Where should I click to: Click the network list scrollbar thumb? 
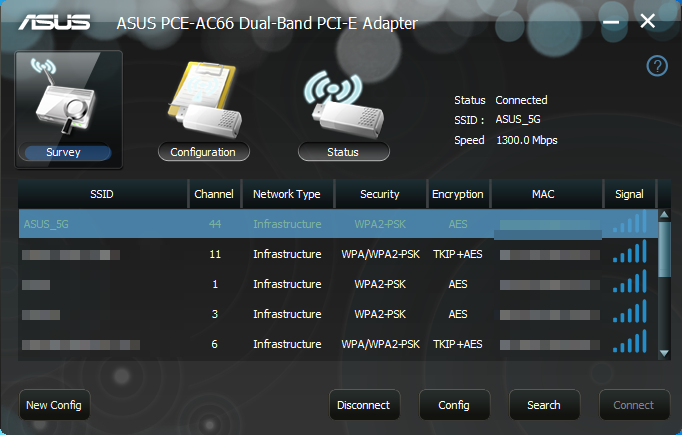pyautogui.click(x=664, y=250)
